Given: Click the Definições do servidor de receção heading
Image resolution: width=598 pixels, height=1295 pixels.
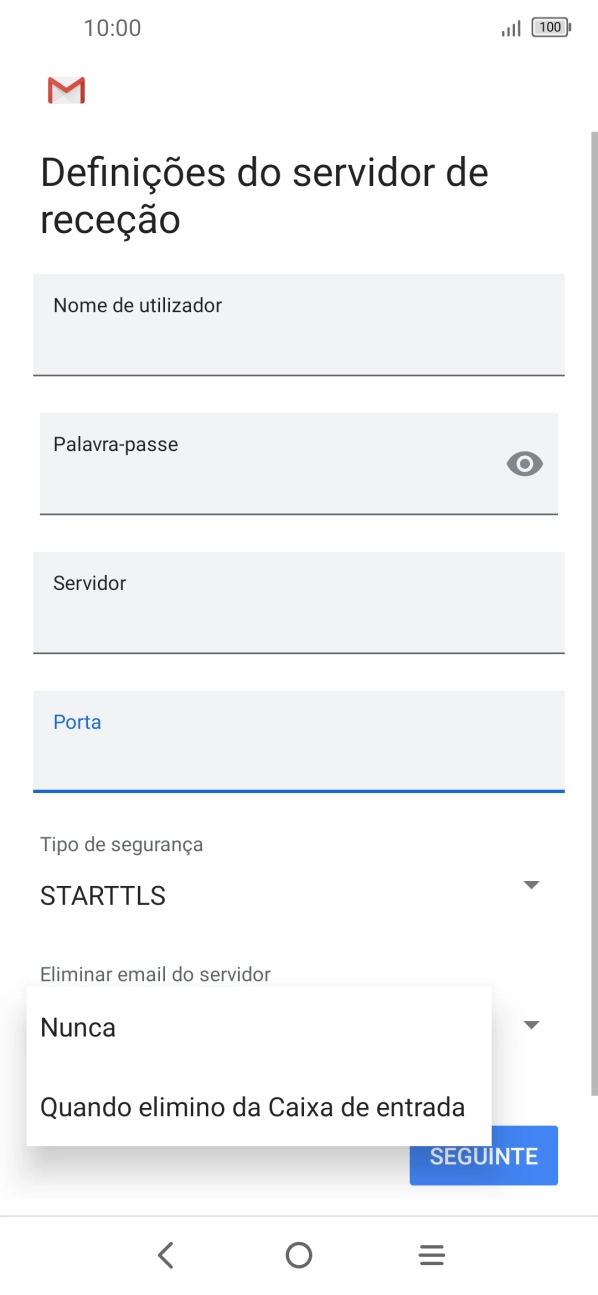Looking at the screenshot, I should 263,195.
